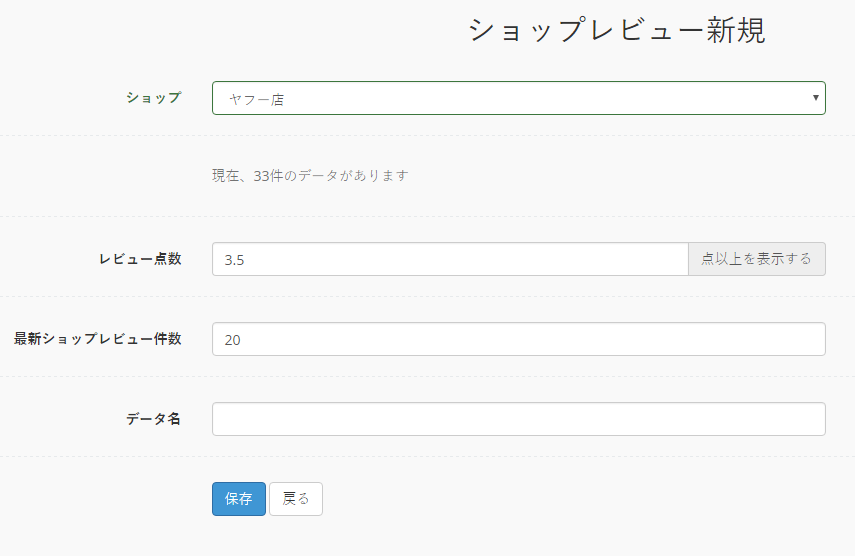855x556 pixels.
Task: Open the ショップ dropdown showing ヤフー店
Action: tap(519, 98)
